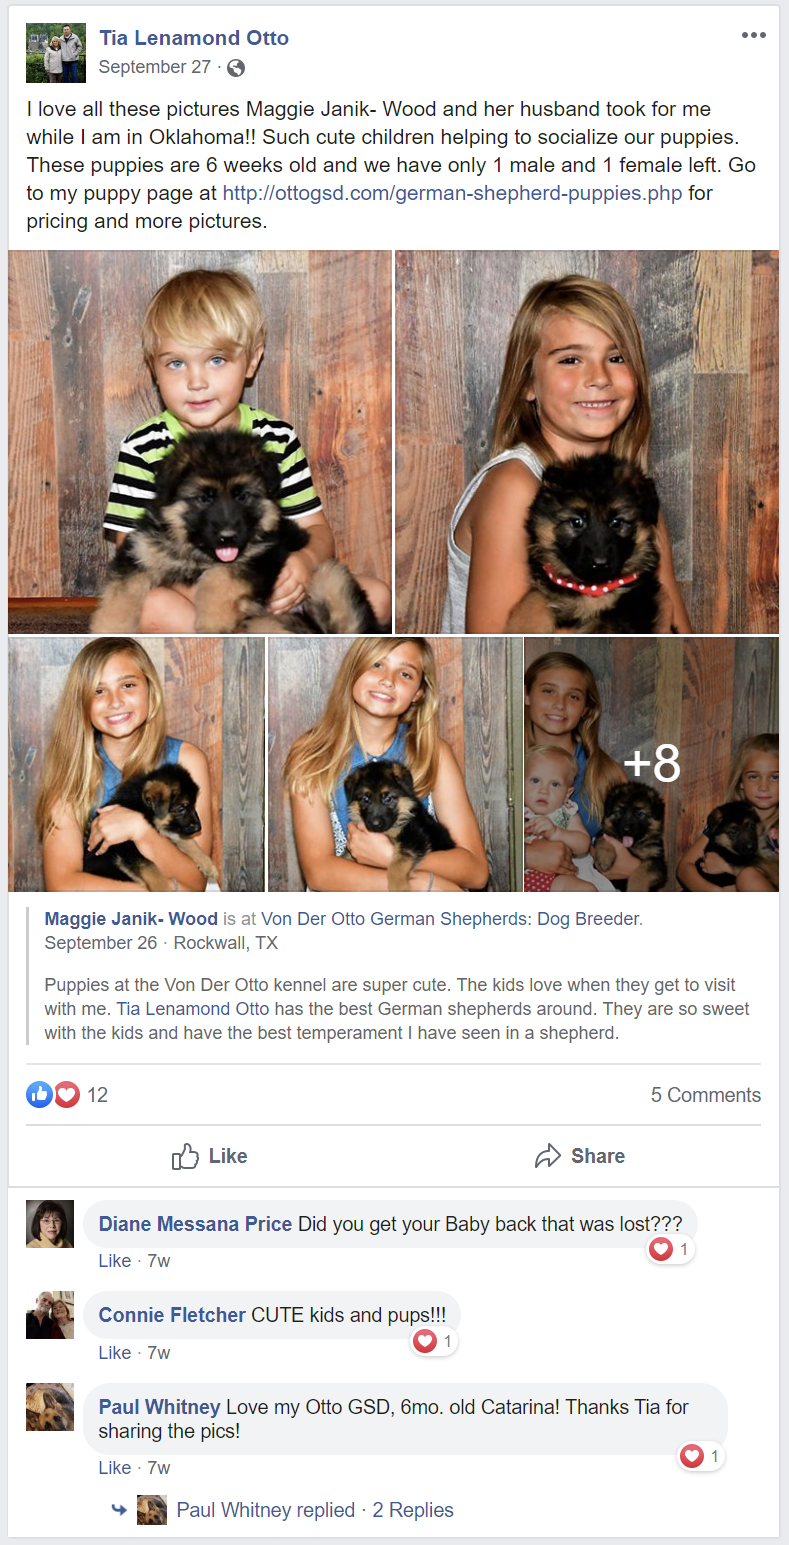This screenshot has height=1545, width=789.
Task: Like Diane Messana Price's comment
Action: (x=115, y=1261)
